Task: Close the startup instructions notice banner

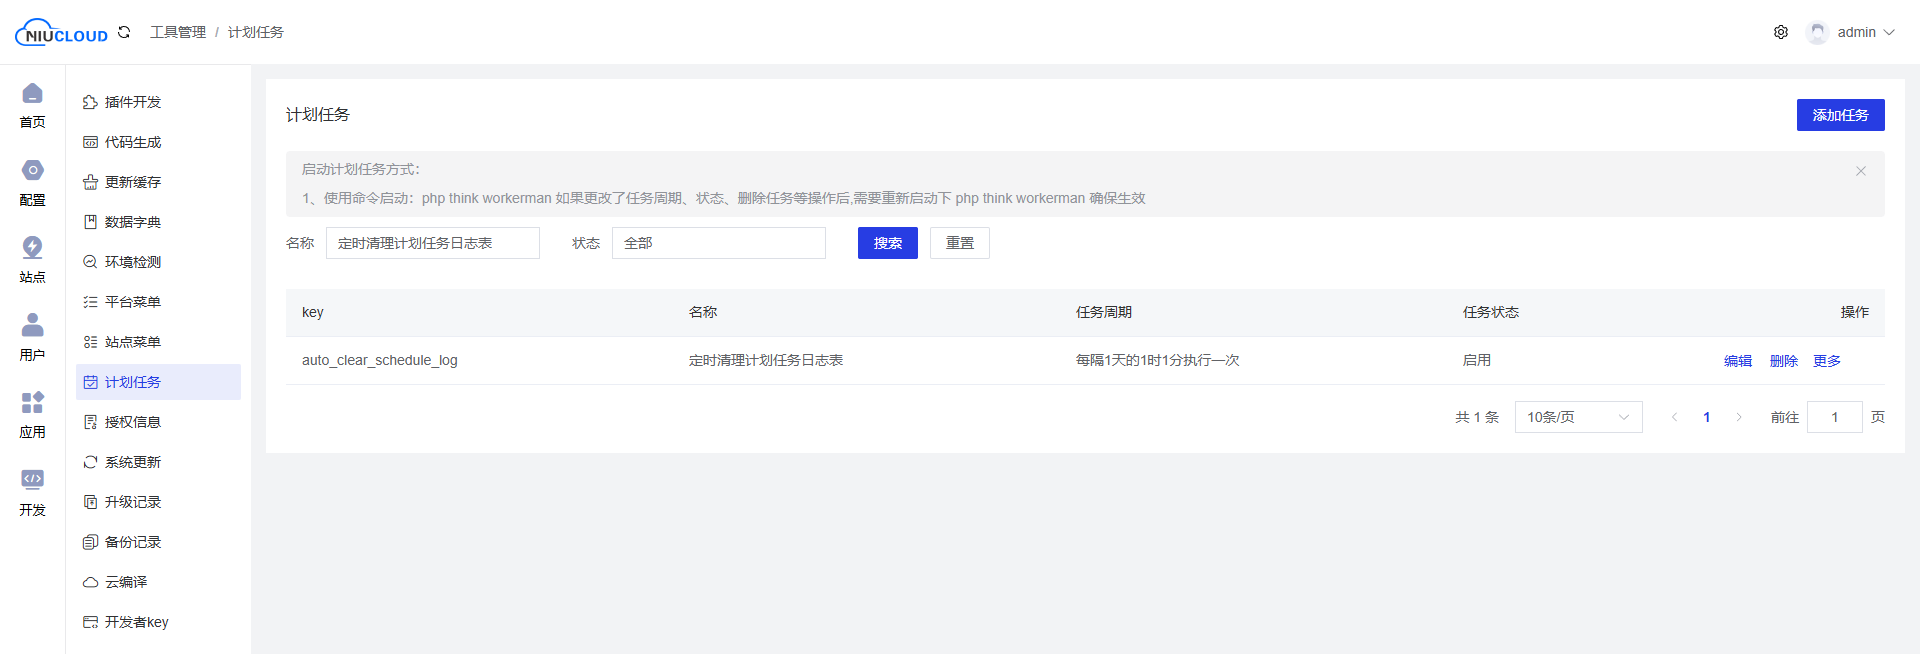Action: [x=1861, y=171]
